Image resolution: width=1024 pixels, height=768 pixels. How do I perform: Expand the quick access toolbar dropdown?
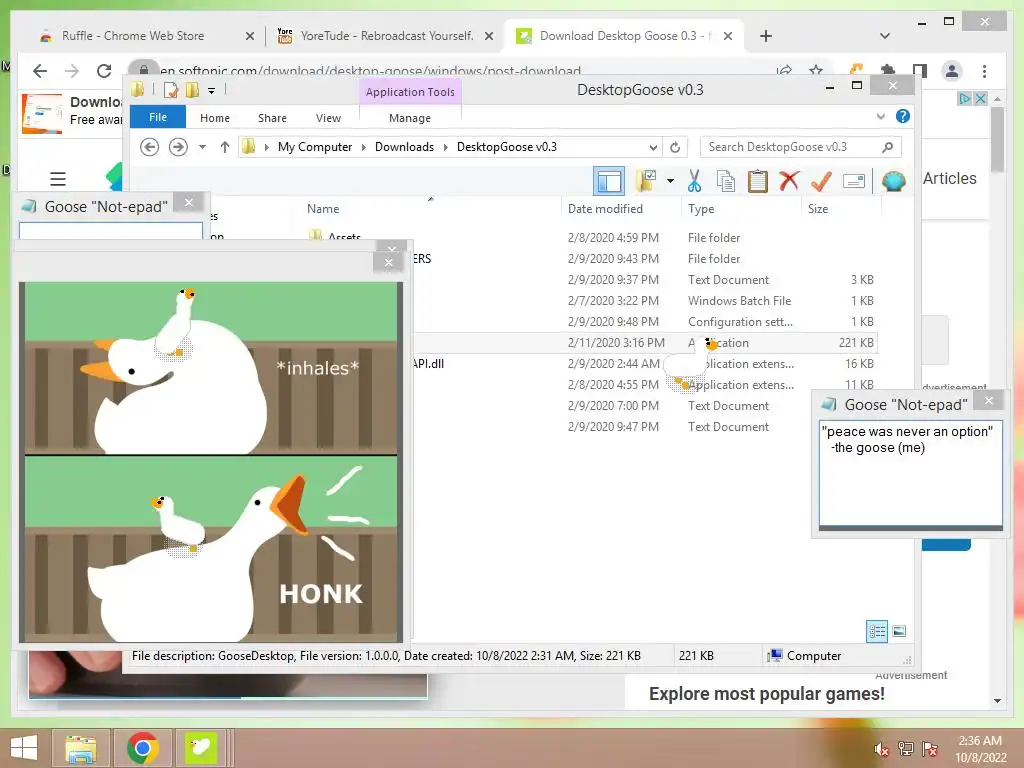pos(212,91)
